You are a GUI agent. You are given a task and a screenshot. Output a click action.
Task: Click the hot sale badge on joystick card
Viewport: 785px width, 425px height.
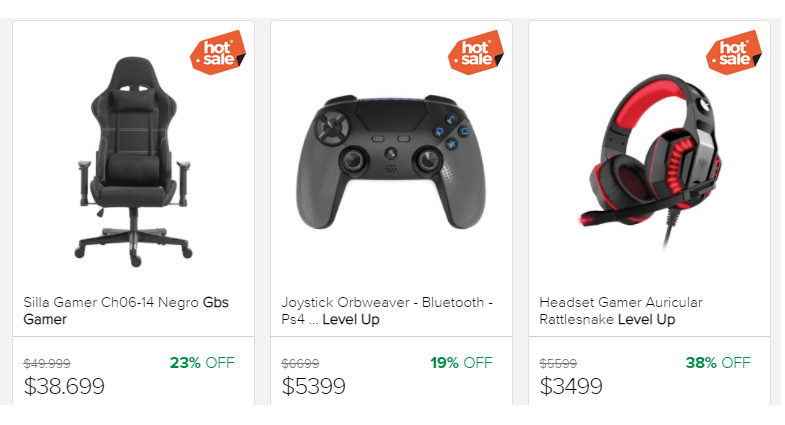475,51
